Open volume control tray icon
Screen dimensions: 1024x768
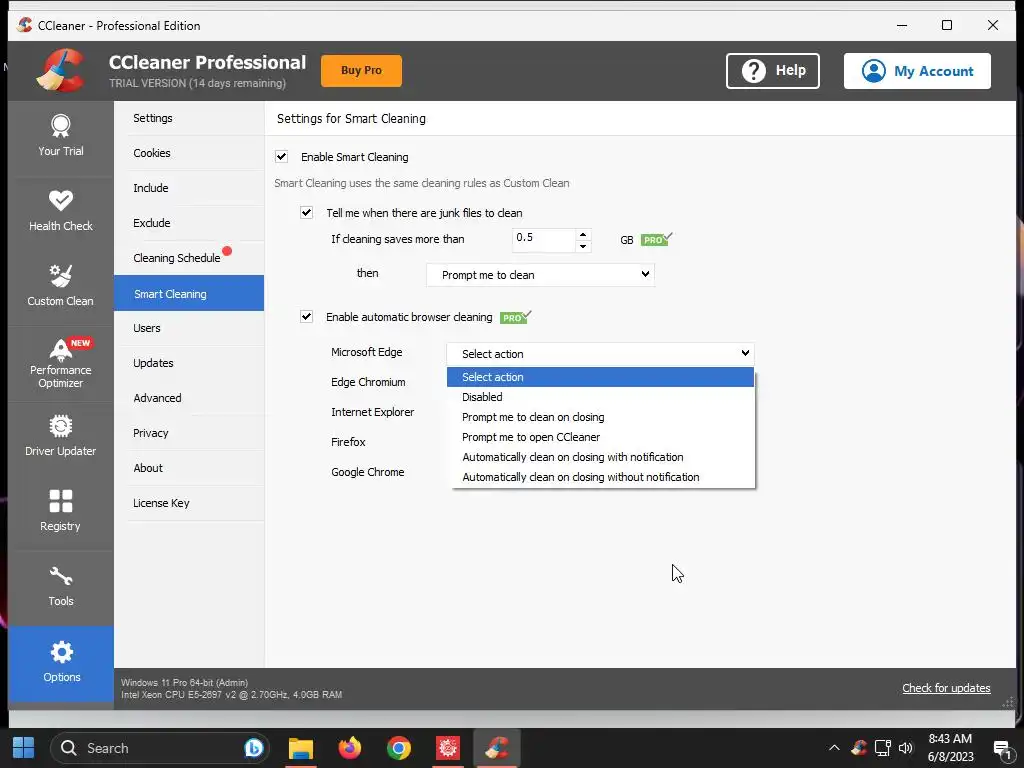pyautogui.click(x=906, y=748)
